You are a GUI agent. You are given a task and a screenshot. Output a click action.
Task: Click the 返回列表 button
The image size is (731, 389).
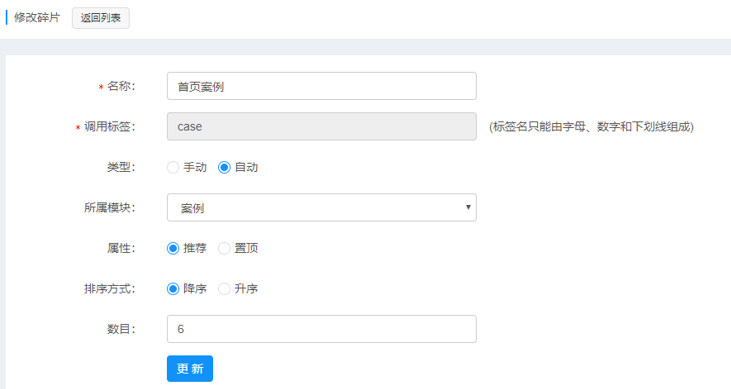(101, 18)
